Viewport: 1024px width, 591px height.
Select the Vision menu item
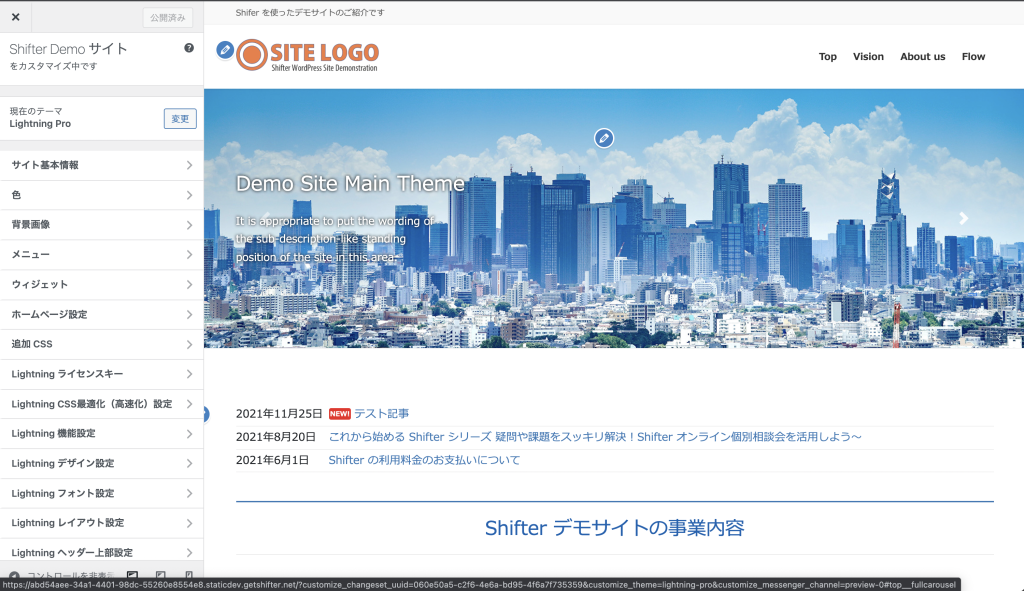click(868, 57)
